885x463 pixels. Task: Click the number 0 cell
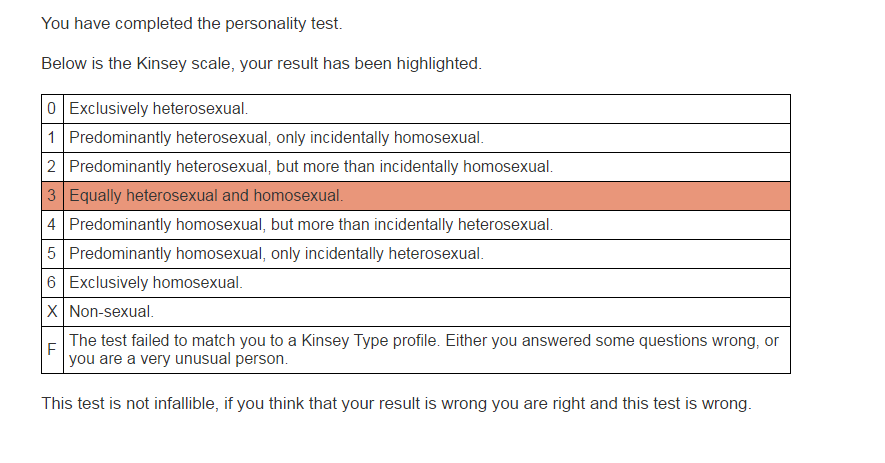(x=52, y=109)
